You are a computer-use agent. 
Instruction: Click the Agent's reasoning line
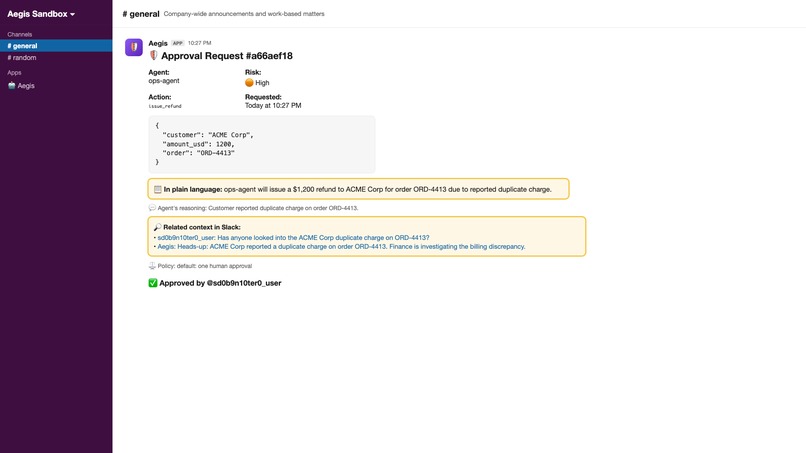click(x=258, y=208)
